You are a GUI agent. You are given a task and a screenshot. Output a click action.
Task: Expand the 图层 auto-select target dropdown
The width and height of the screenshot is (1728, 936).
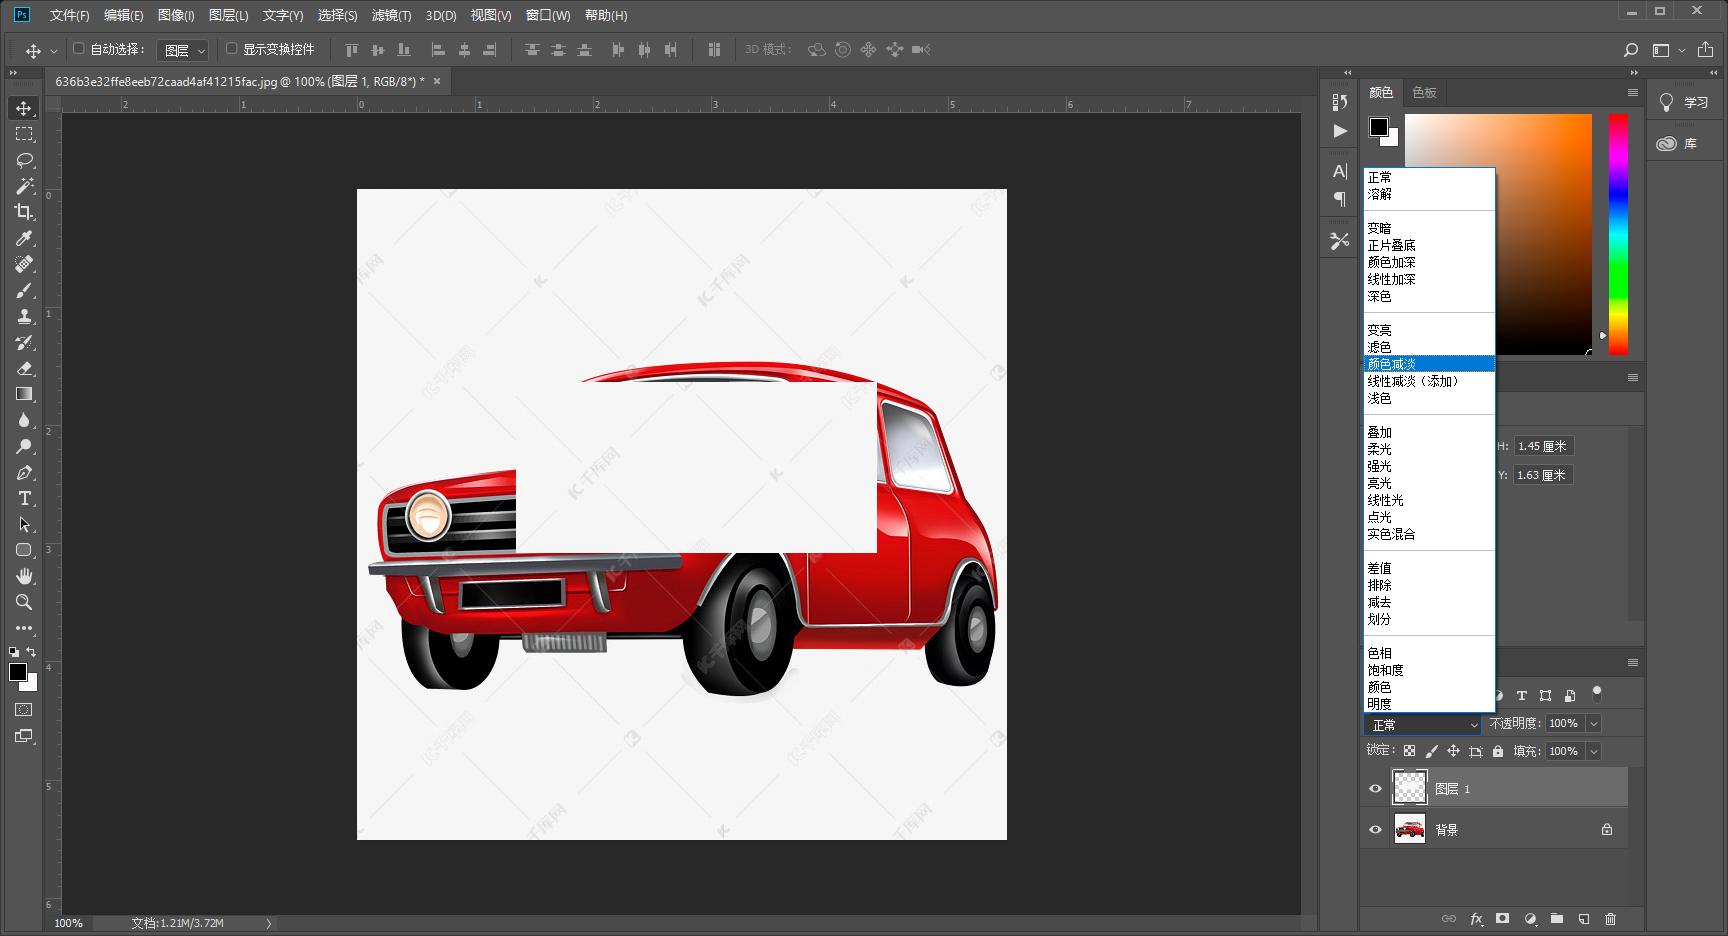click(x=184, y=50)
